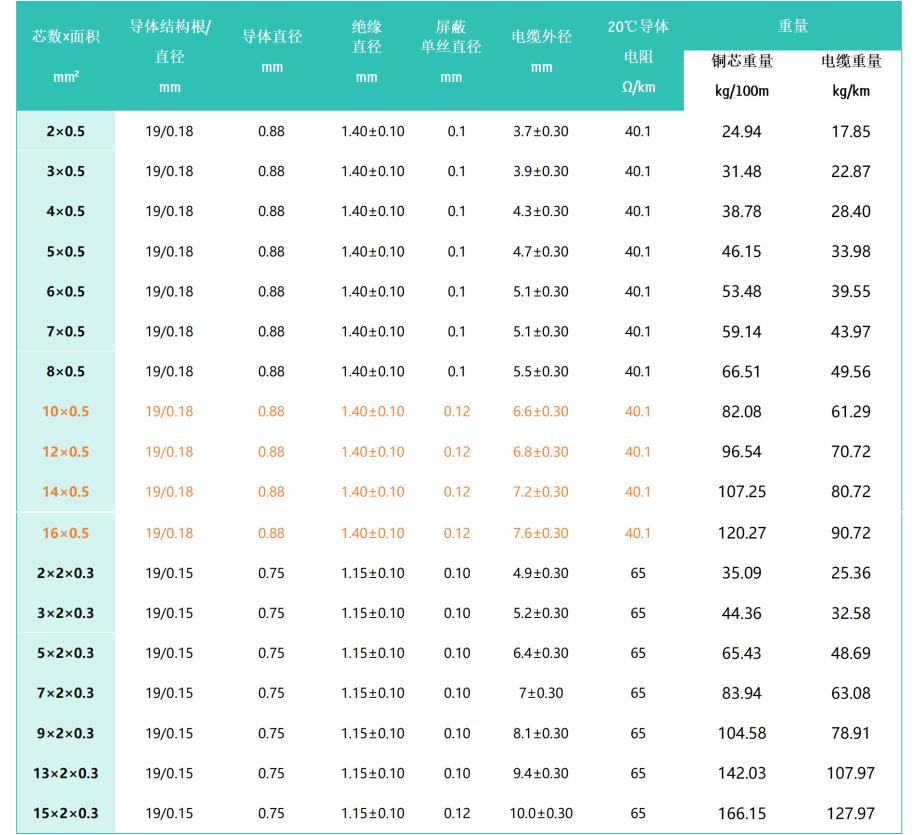Select the cable weight value 43.97
917x835 pixels.
tap(851, 331)
